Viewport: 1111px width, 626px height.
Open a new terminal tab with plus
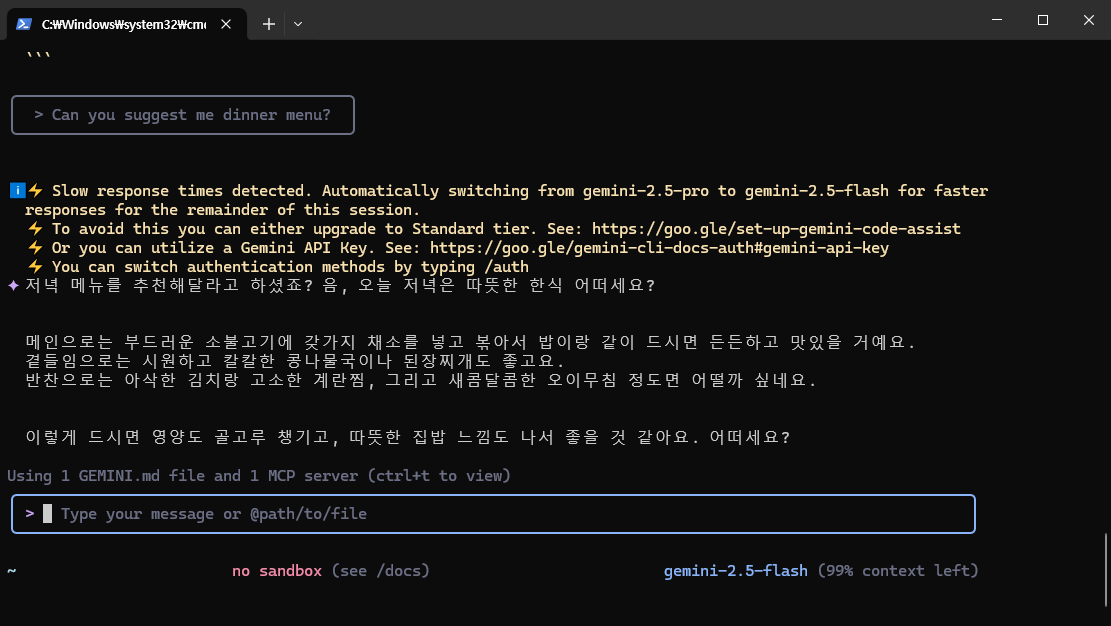click(x=269, y=24)
